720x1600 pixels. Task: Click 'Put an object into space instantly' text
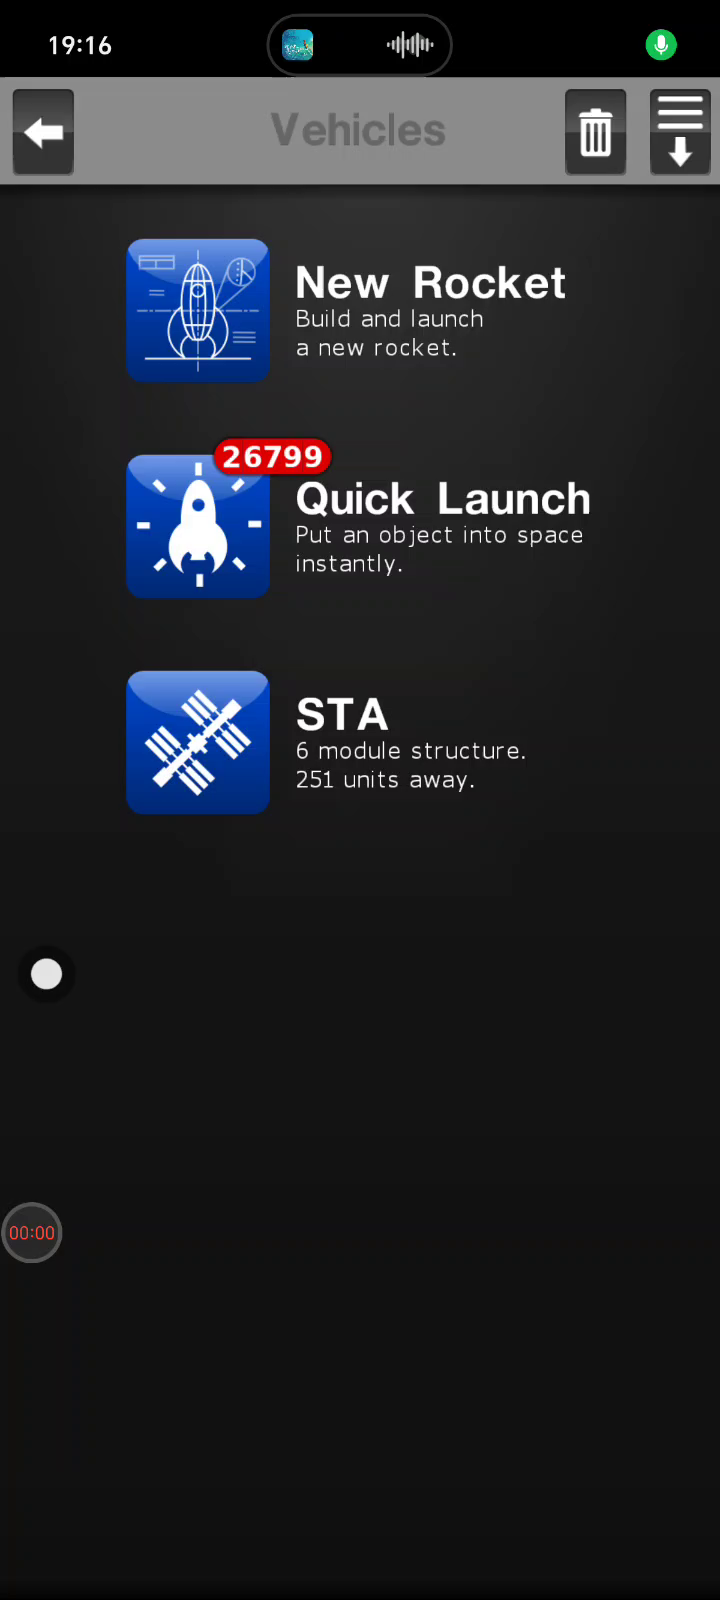439,549
